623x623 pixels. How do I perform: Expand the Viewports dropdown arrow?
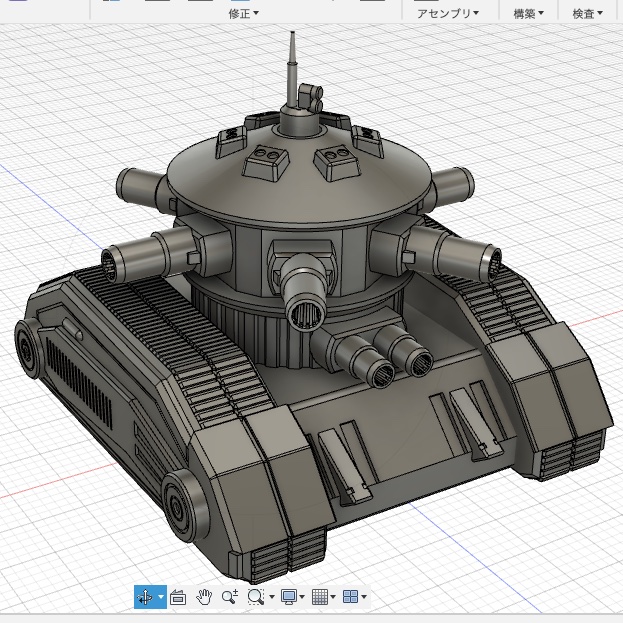pyautogui.click(x=364, y=596)
